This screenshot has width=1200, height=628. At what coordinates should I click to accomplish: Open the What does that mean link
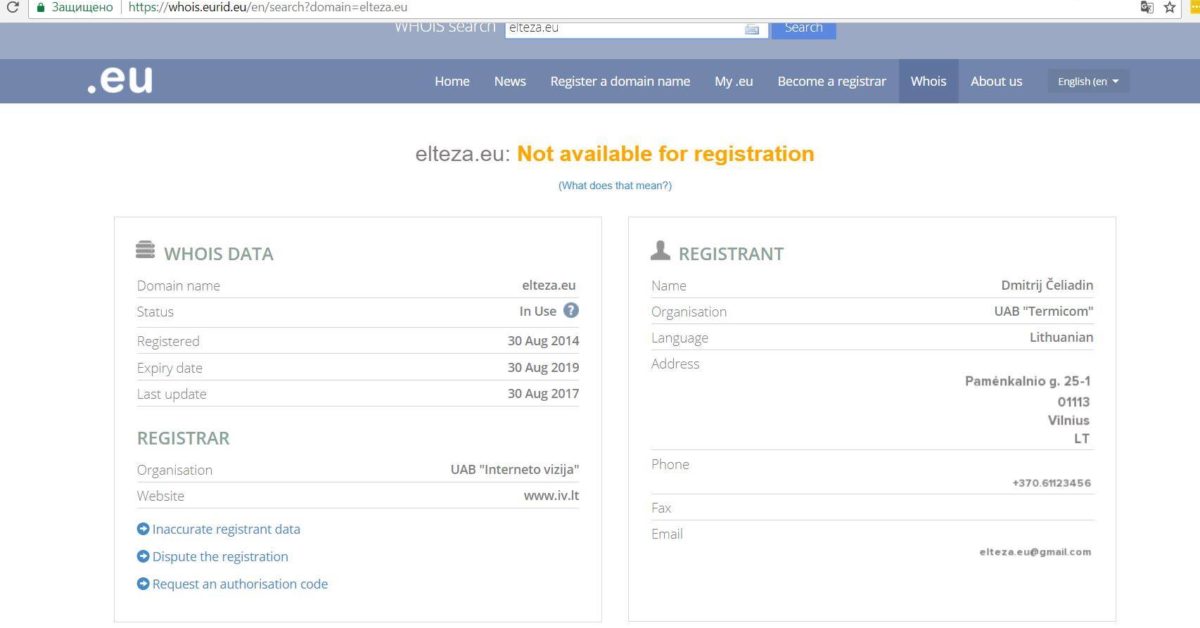[615, 186]
